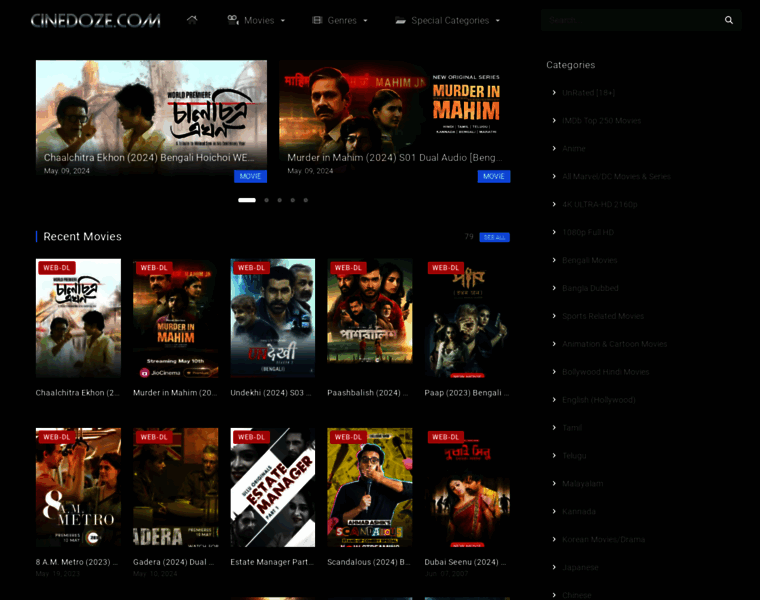Open the Korean Movies/Drama category
The height and width of the screenshot is (600, 760).
point(603,539)
